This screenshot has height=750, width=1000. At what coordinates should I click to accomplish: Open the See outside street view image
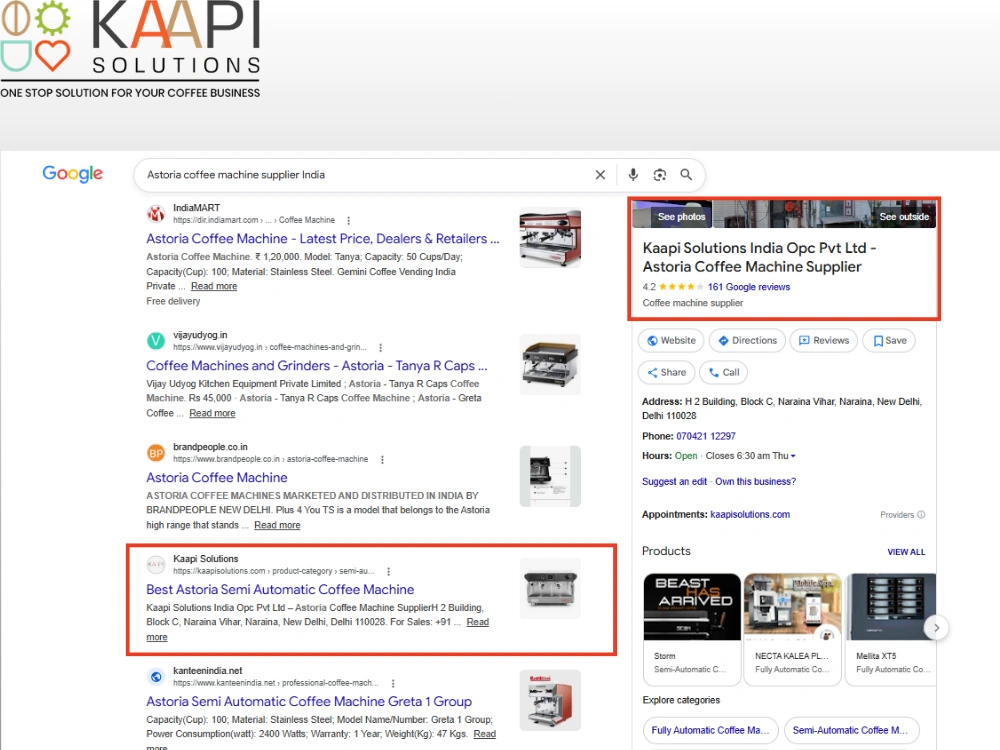tap(825, 214)
